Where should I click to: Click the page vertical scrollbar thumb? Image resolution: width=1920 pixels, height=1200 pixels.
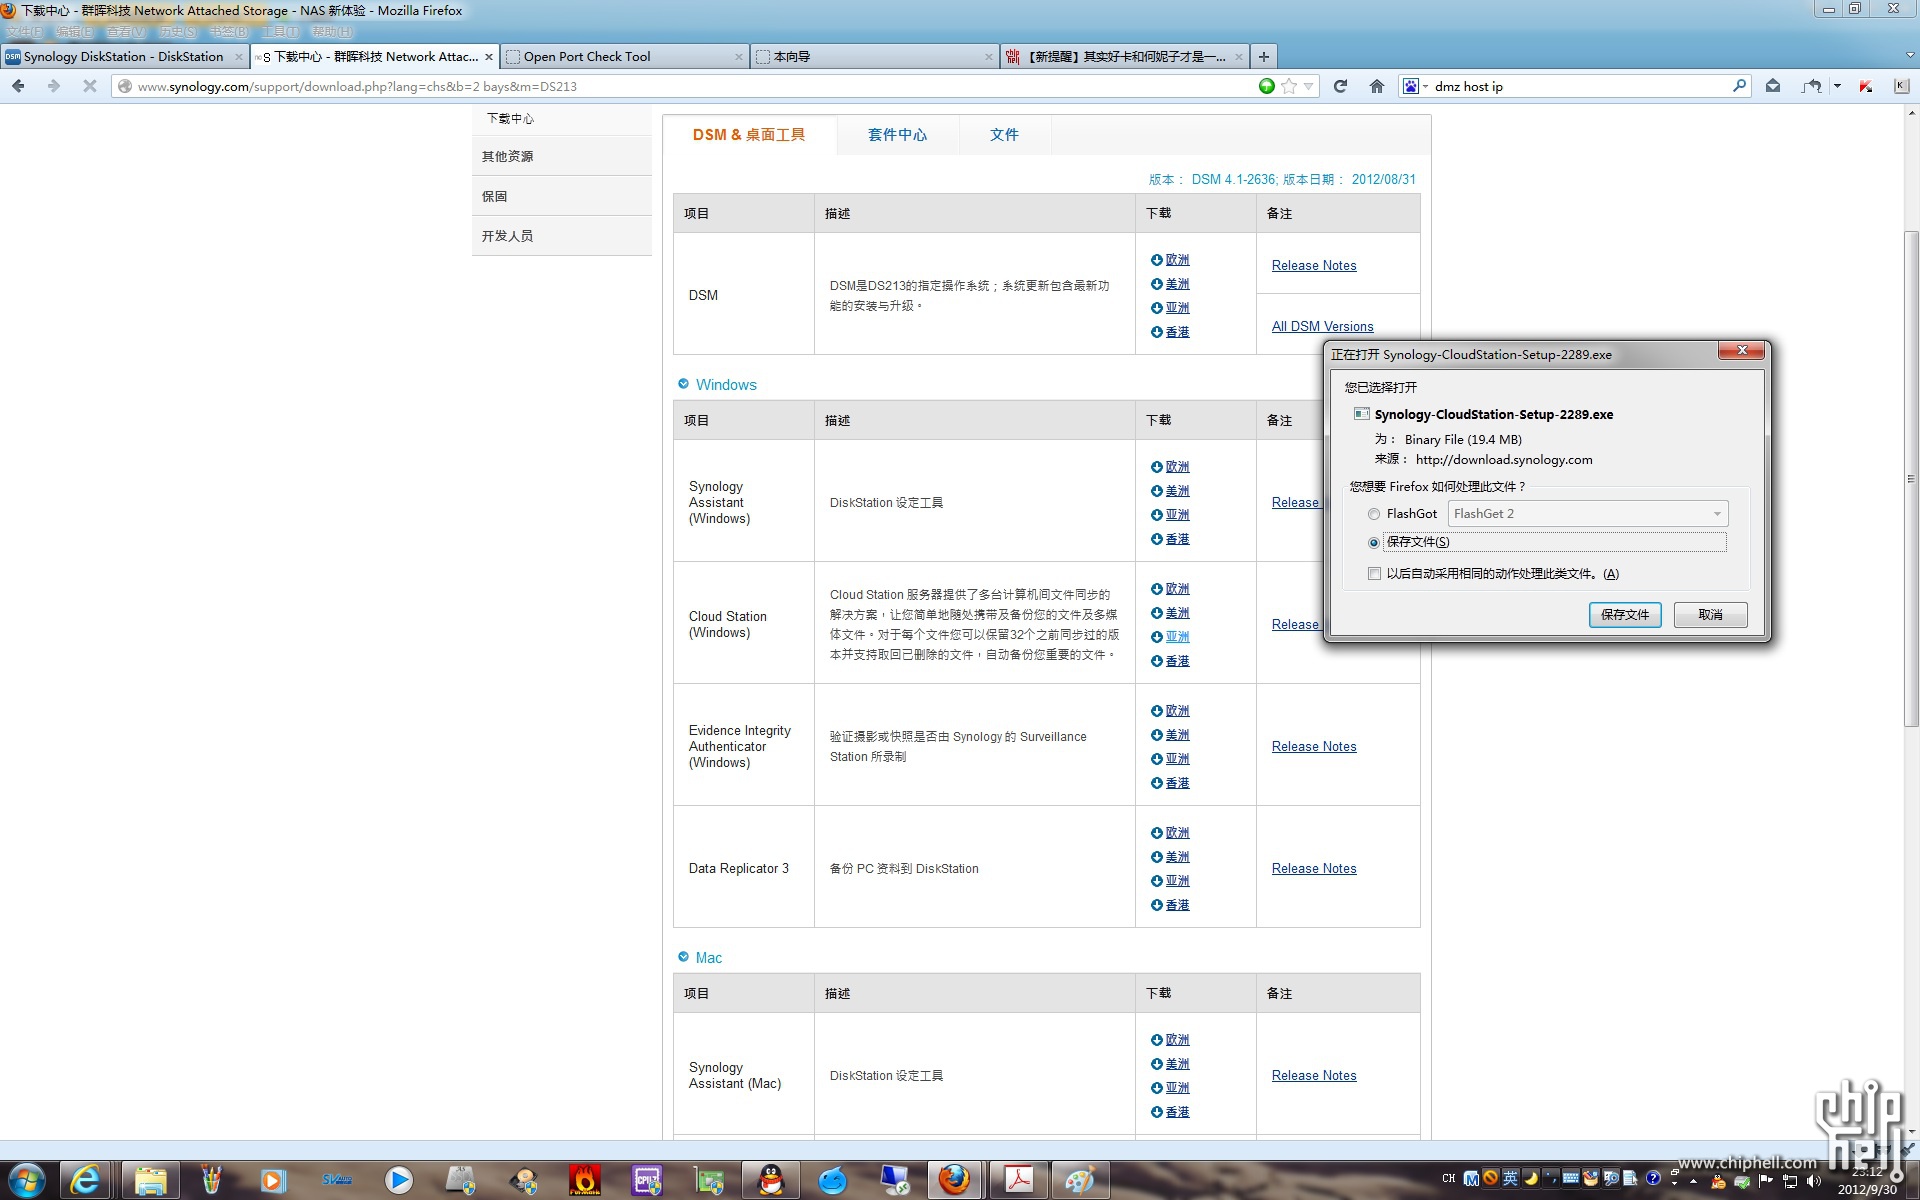point(1911,478)
